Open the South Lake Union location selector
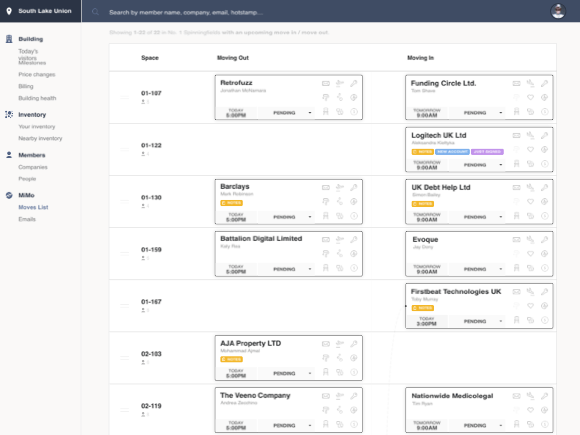Image resolution: width=580 pixels, height=435 pixels. tap(40, 11)
